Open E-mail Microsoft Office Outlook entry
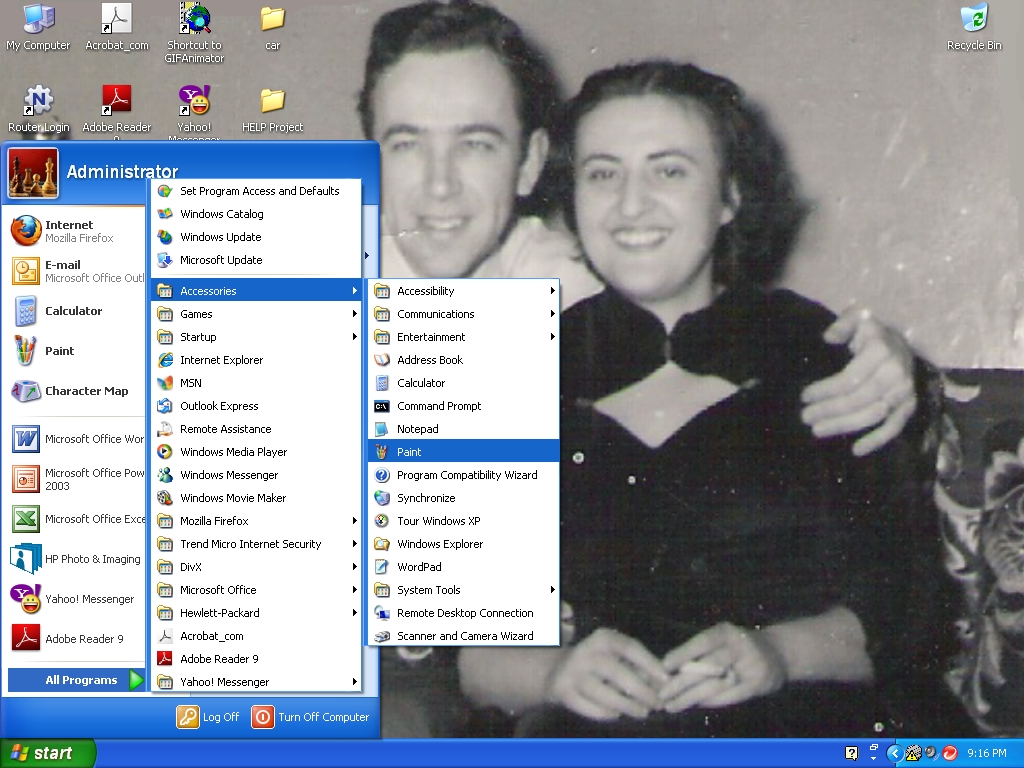The image size is (1024, 768). coord(74,271)
